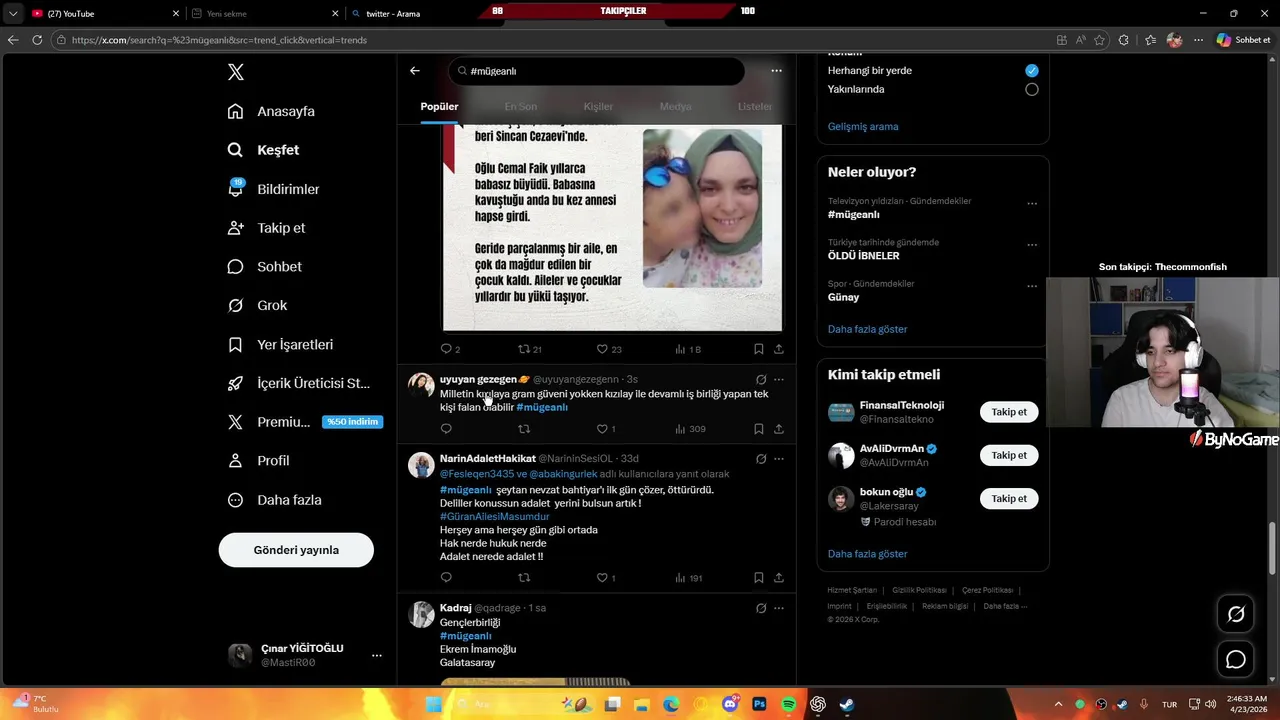Viewport: 1280px width, 720px height.
Task: Follow FinansalTeknoloji account
Action: 1009,412
